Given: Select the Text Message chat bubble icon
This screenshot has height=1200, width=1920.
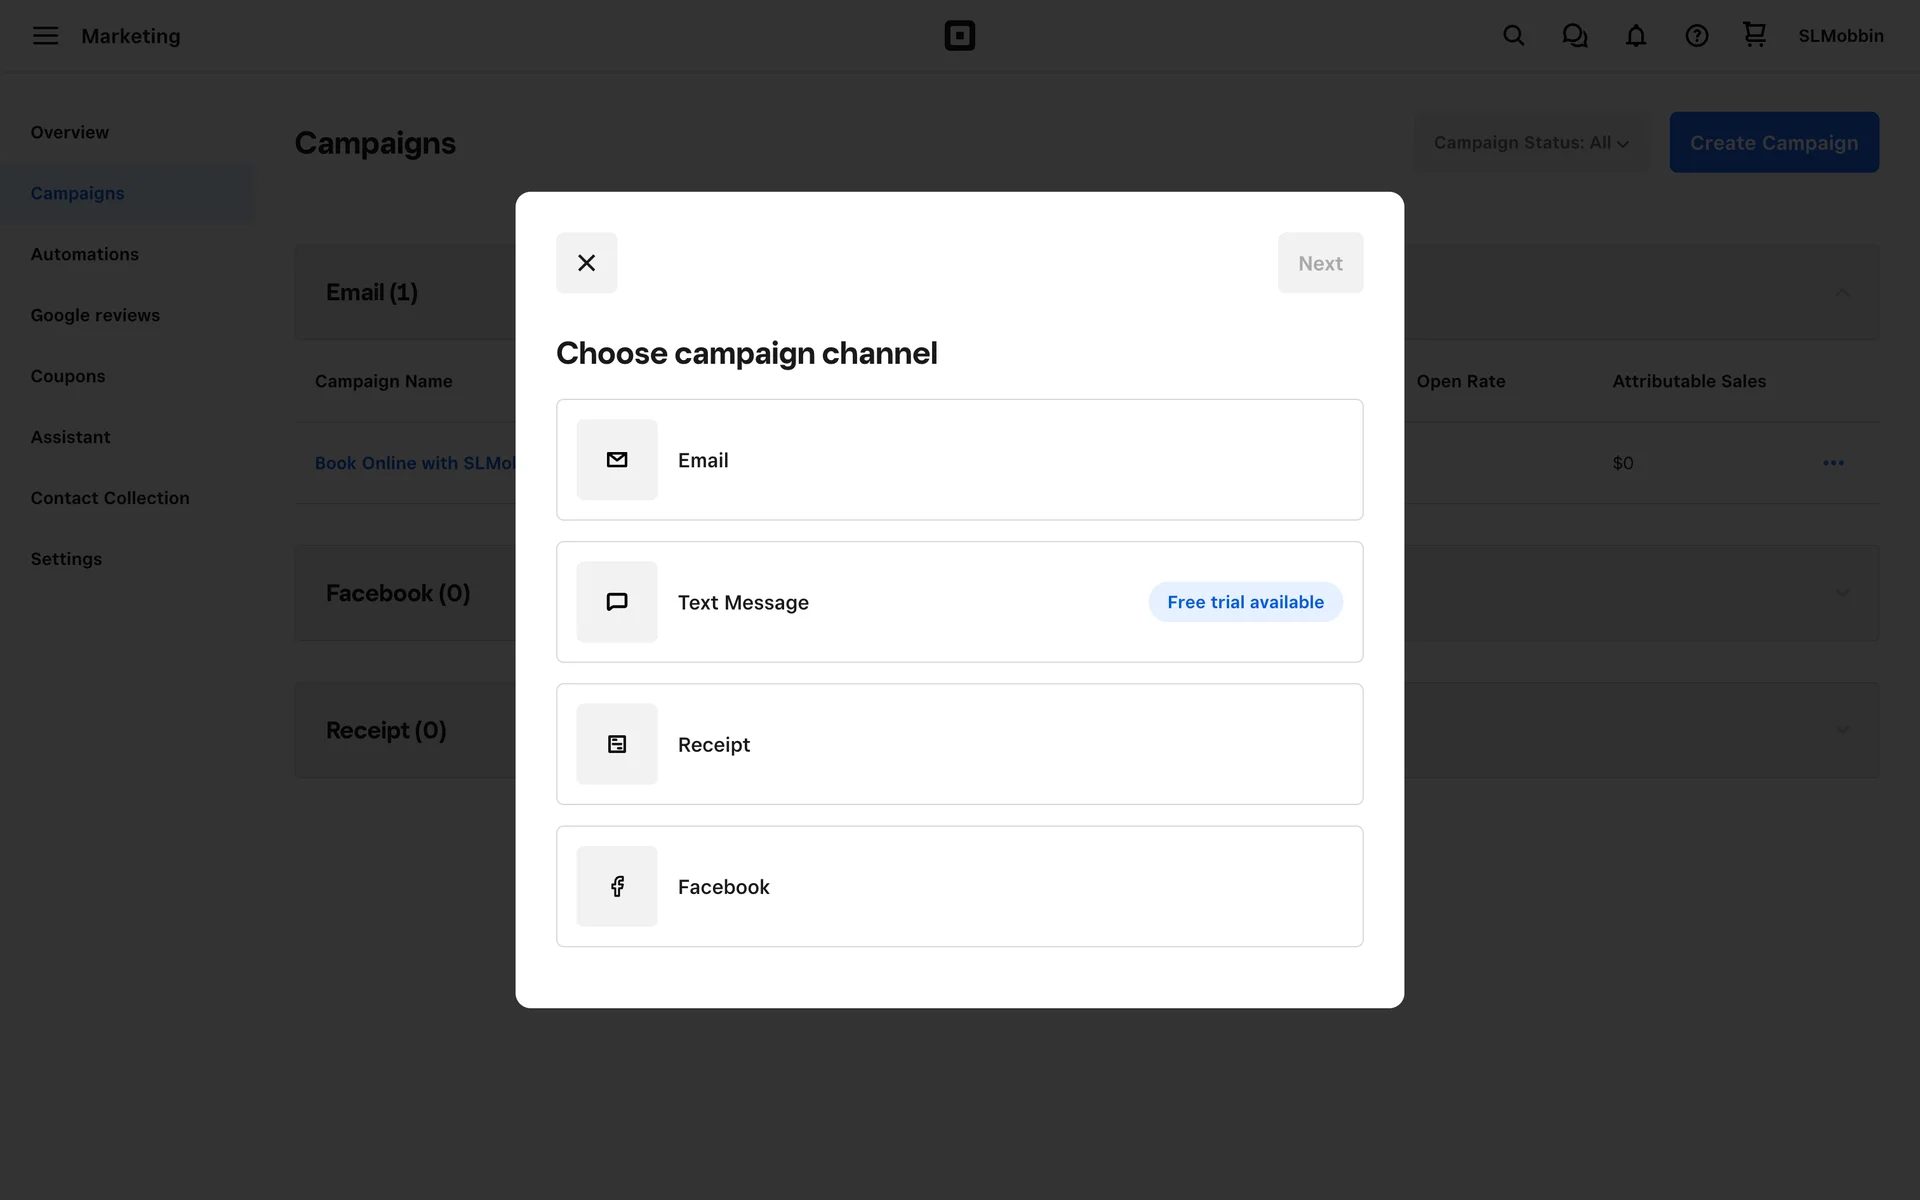Looking at the screenshot, I should [617, 602].
